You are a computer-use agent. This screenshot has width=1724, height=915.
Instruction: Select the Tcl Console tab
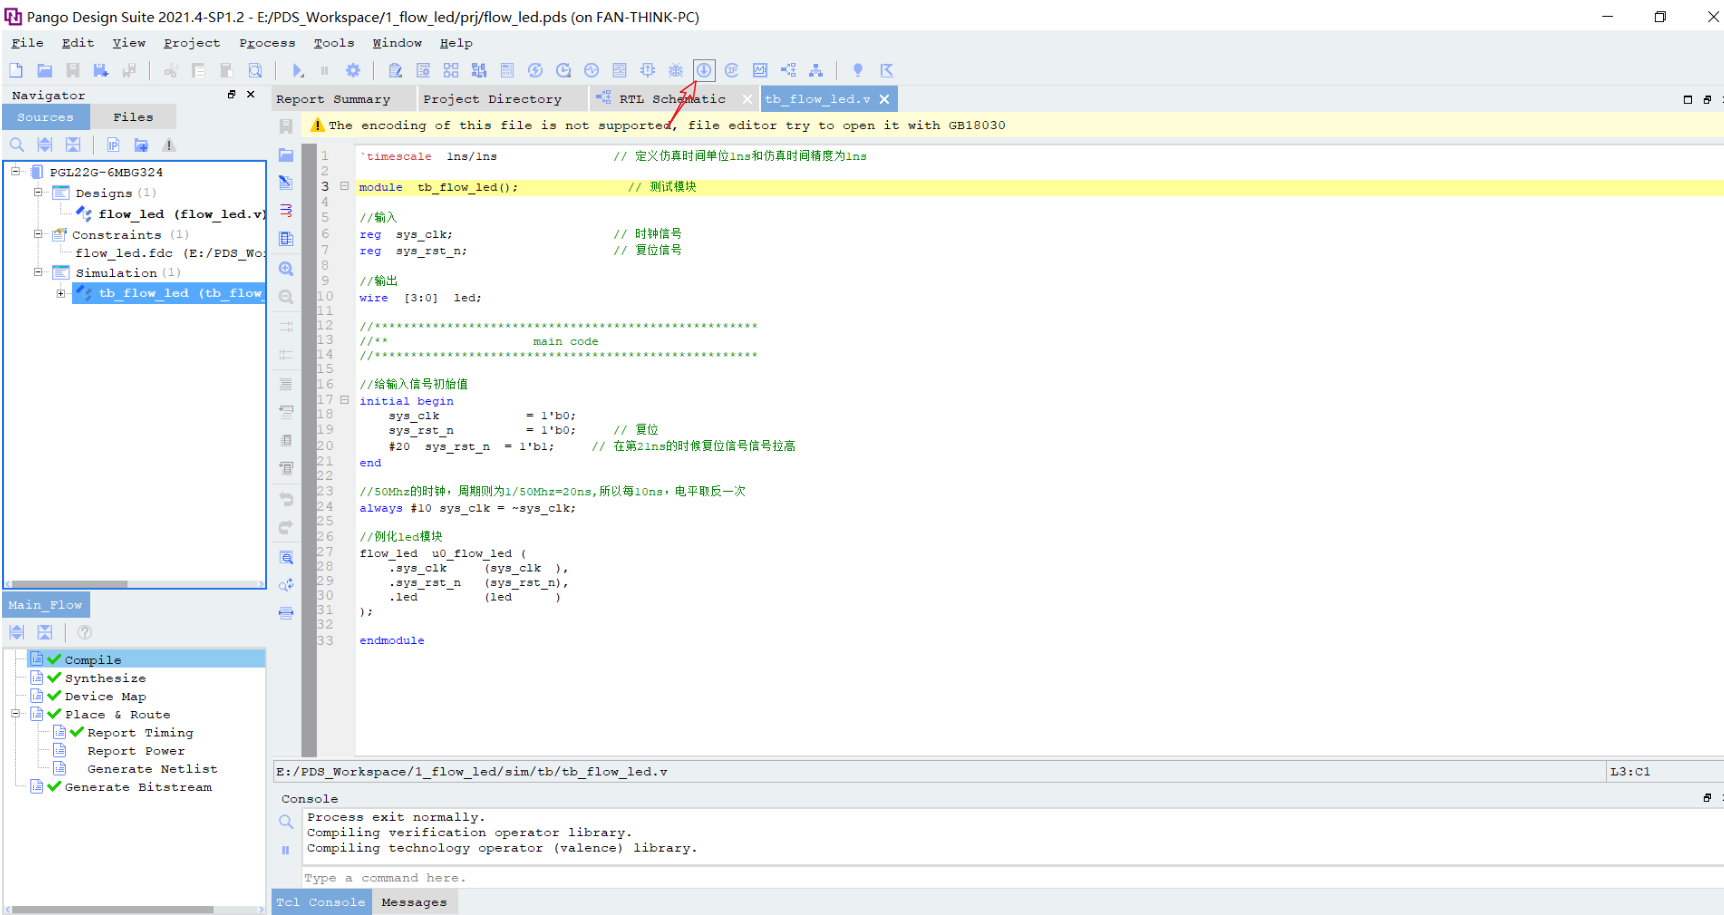click(321, 902)
